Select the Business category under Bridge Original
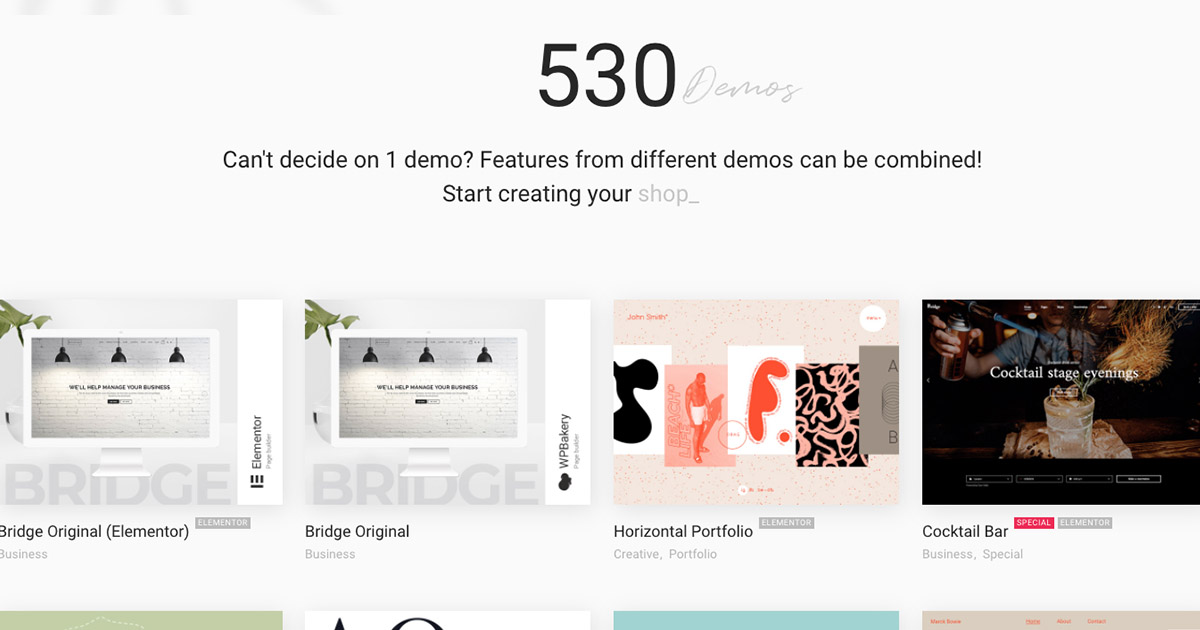The height and width of the screenshot is (630, 1200). click(330, 554)
